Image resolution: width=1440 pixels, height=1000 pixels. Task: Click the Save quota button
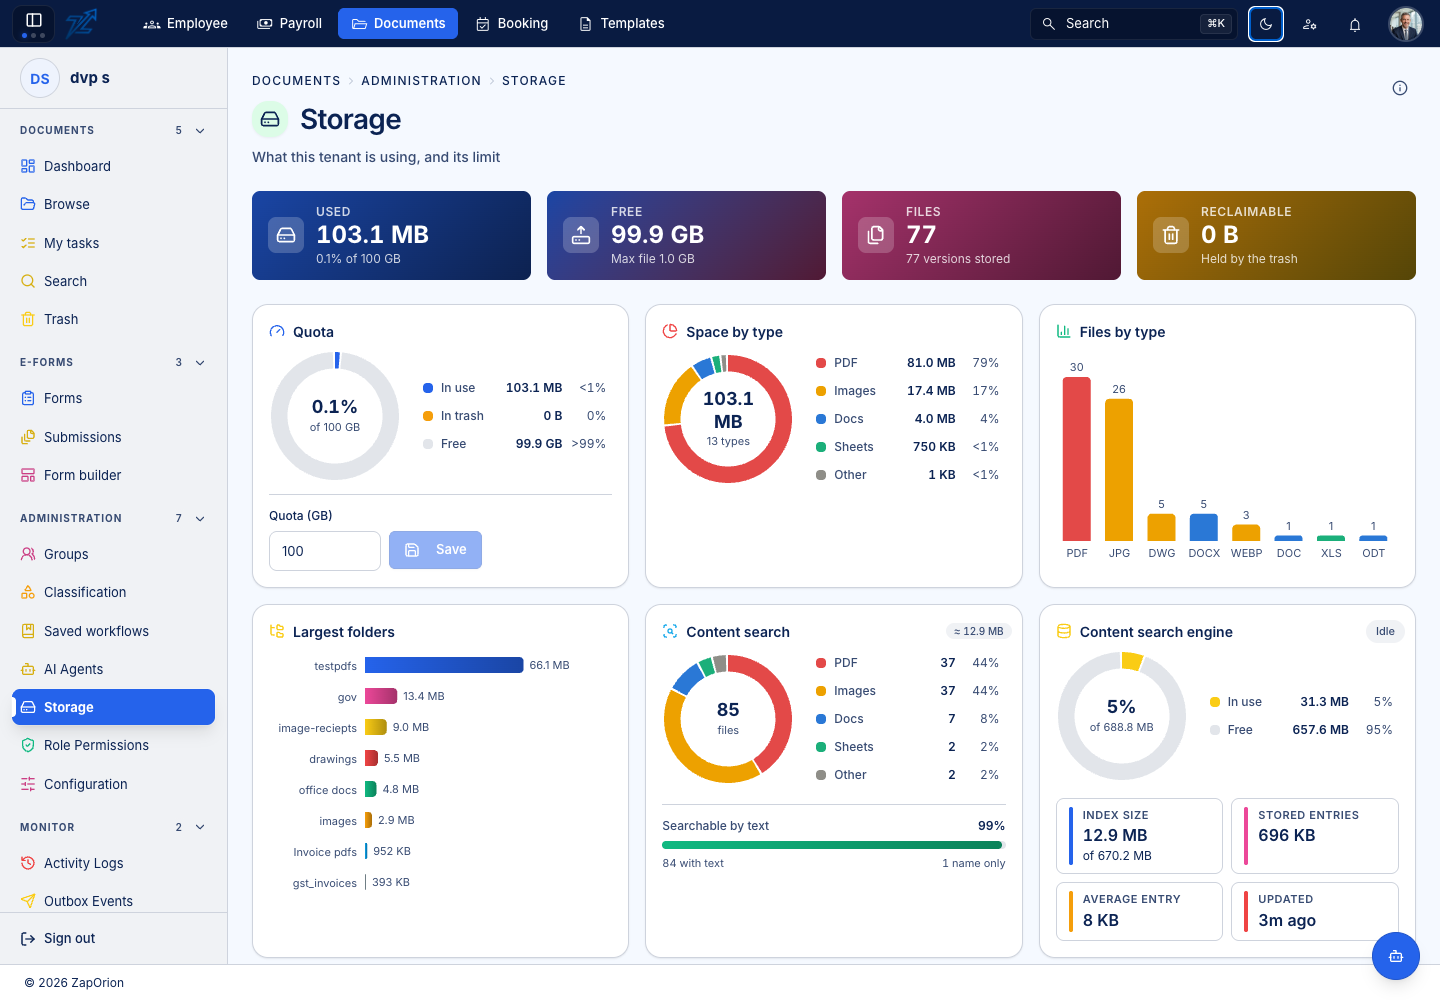[x=435, y=550]
